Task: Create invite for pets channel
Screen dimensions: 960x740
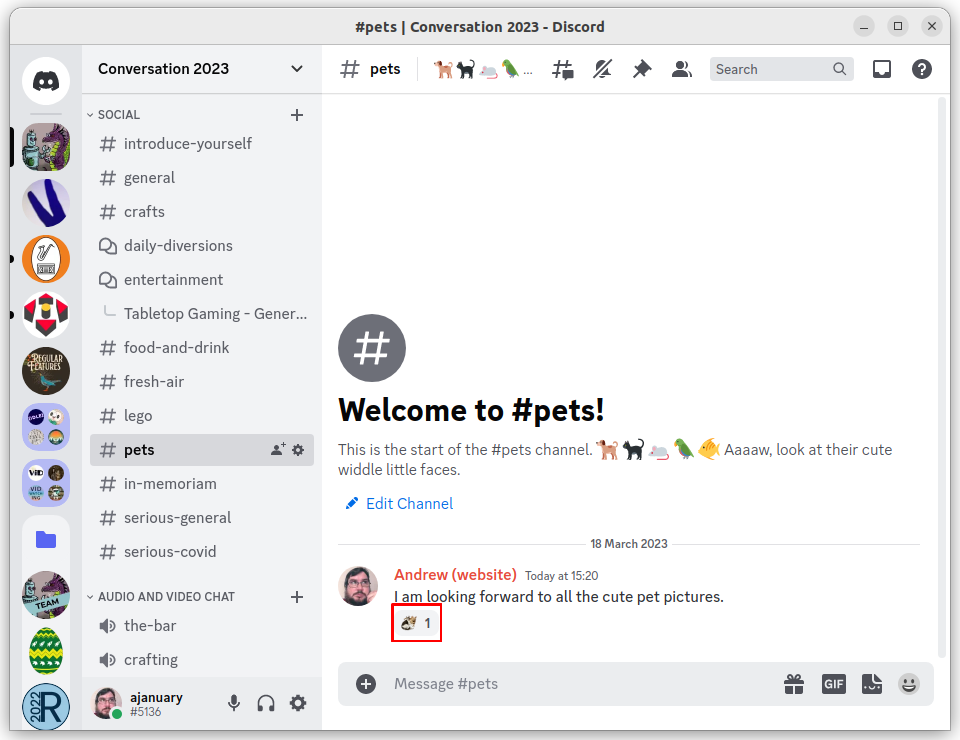Action: pos(278,450)
